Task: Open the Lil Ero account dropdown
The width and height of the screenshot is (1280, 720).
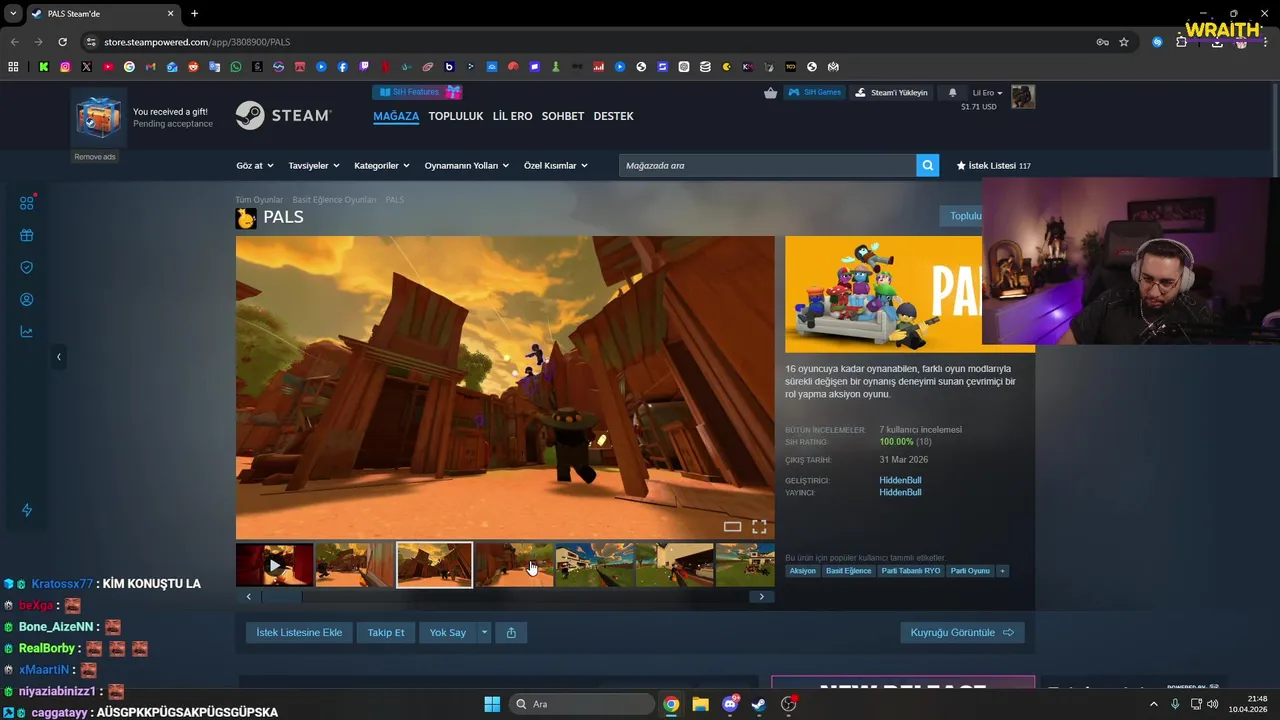Action: [x=987, y=93]
